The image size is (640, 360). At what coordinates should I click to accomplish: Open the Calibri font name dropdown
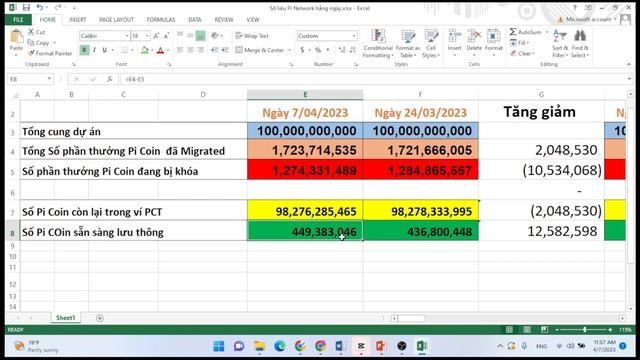click(127, 36)
